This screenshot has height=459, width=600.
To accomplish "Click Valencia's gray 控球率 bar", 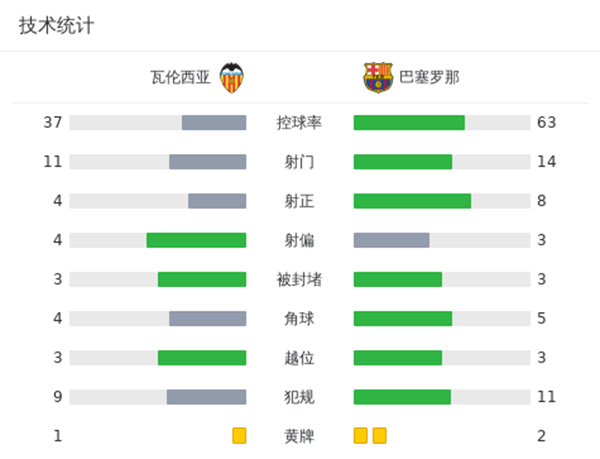I will [x=214, y=123].
